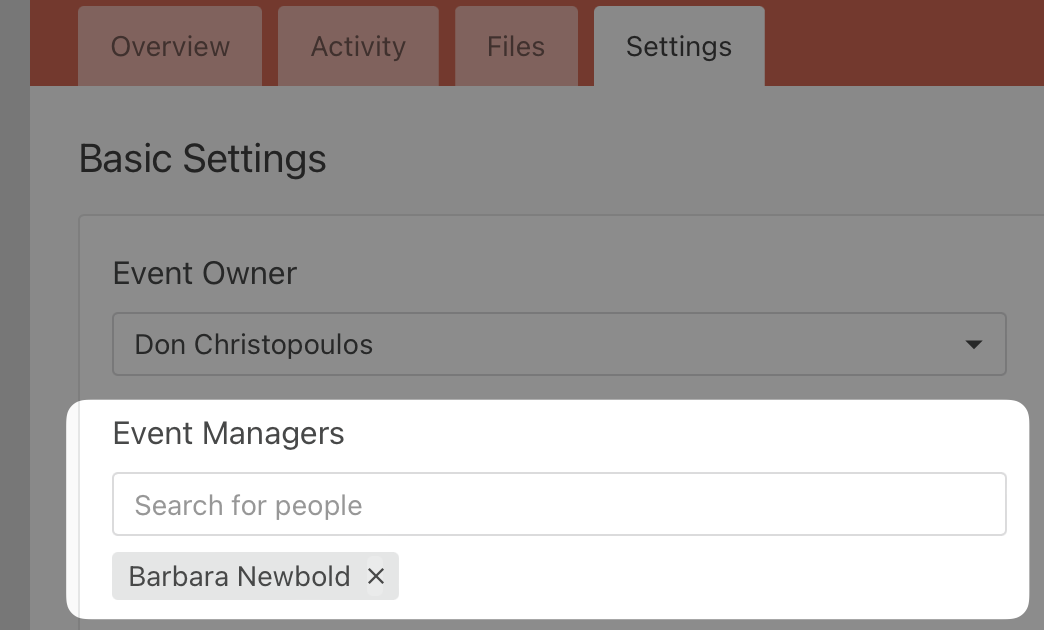Screen dimensions: 1044x630
Task: Click the Barbara Newbold name text
Action: click(240, 576)
